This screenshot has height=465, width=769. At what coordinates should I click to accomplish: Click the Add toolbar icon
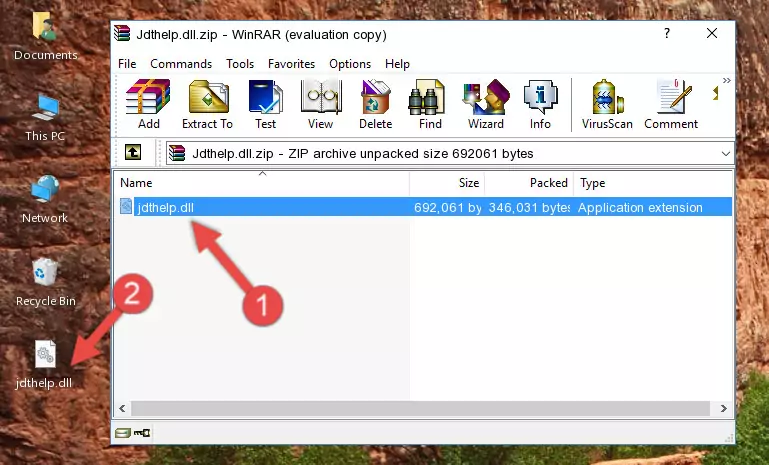(148, 104)
